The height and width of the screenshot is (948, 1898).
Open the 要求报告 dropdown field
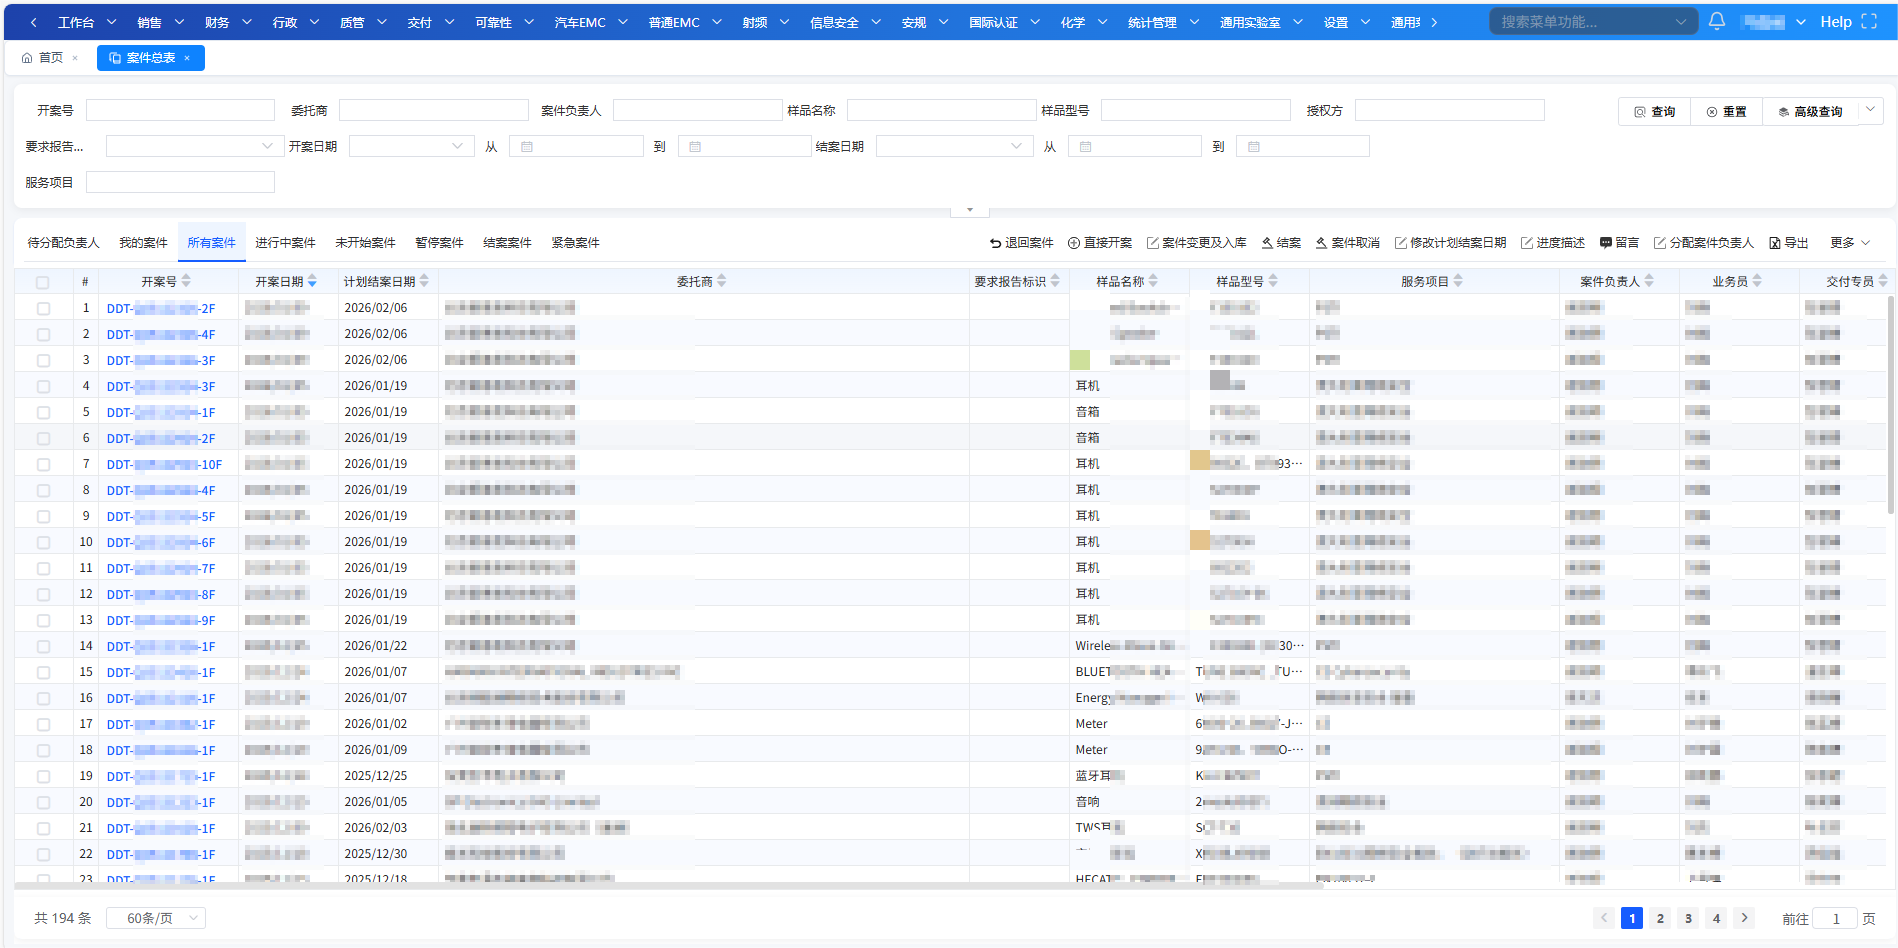tap(189, 147)
